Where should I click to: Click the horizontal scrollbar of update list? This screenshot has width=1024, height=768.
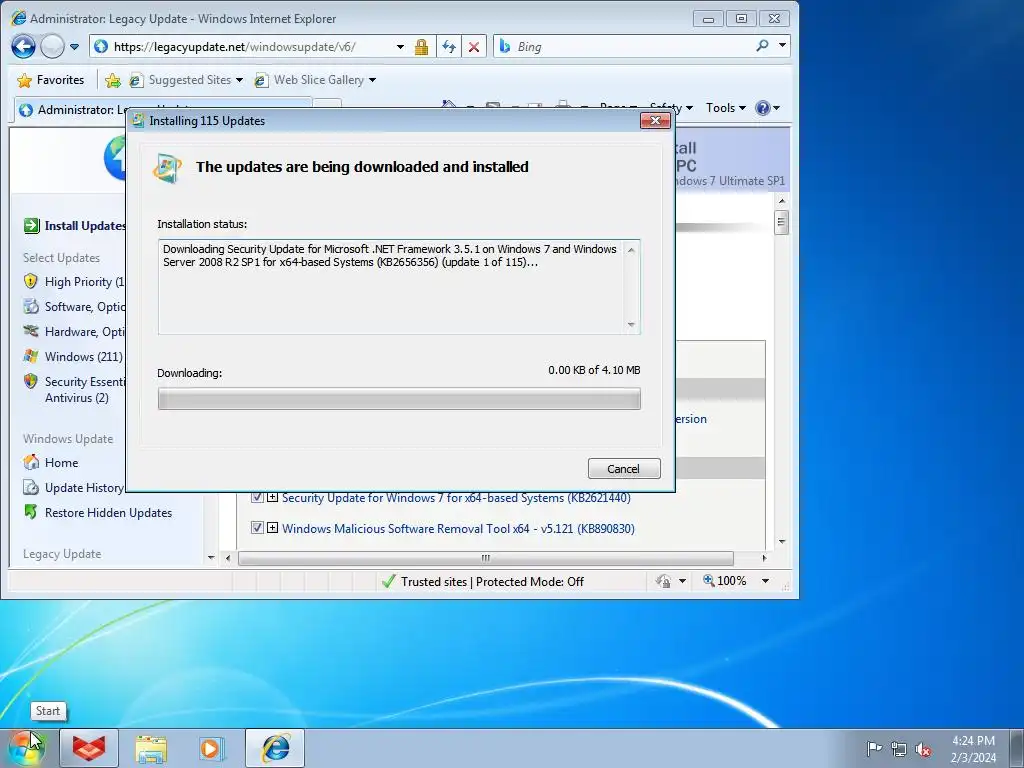tap(486, 558)
